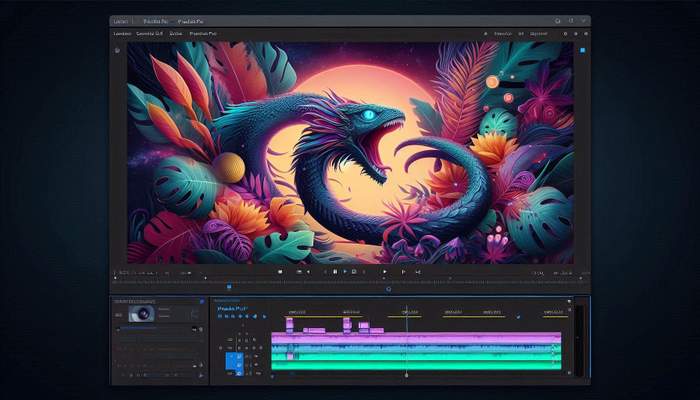Screen dimensions: 700x400
Task: Click the small blue icon at top right of project panel
Action: [202, 300]
